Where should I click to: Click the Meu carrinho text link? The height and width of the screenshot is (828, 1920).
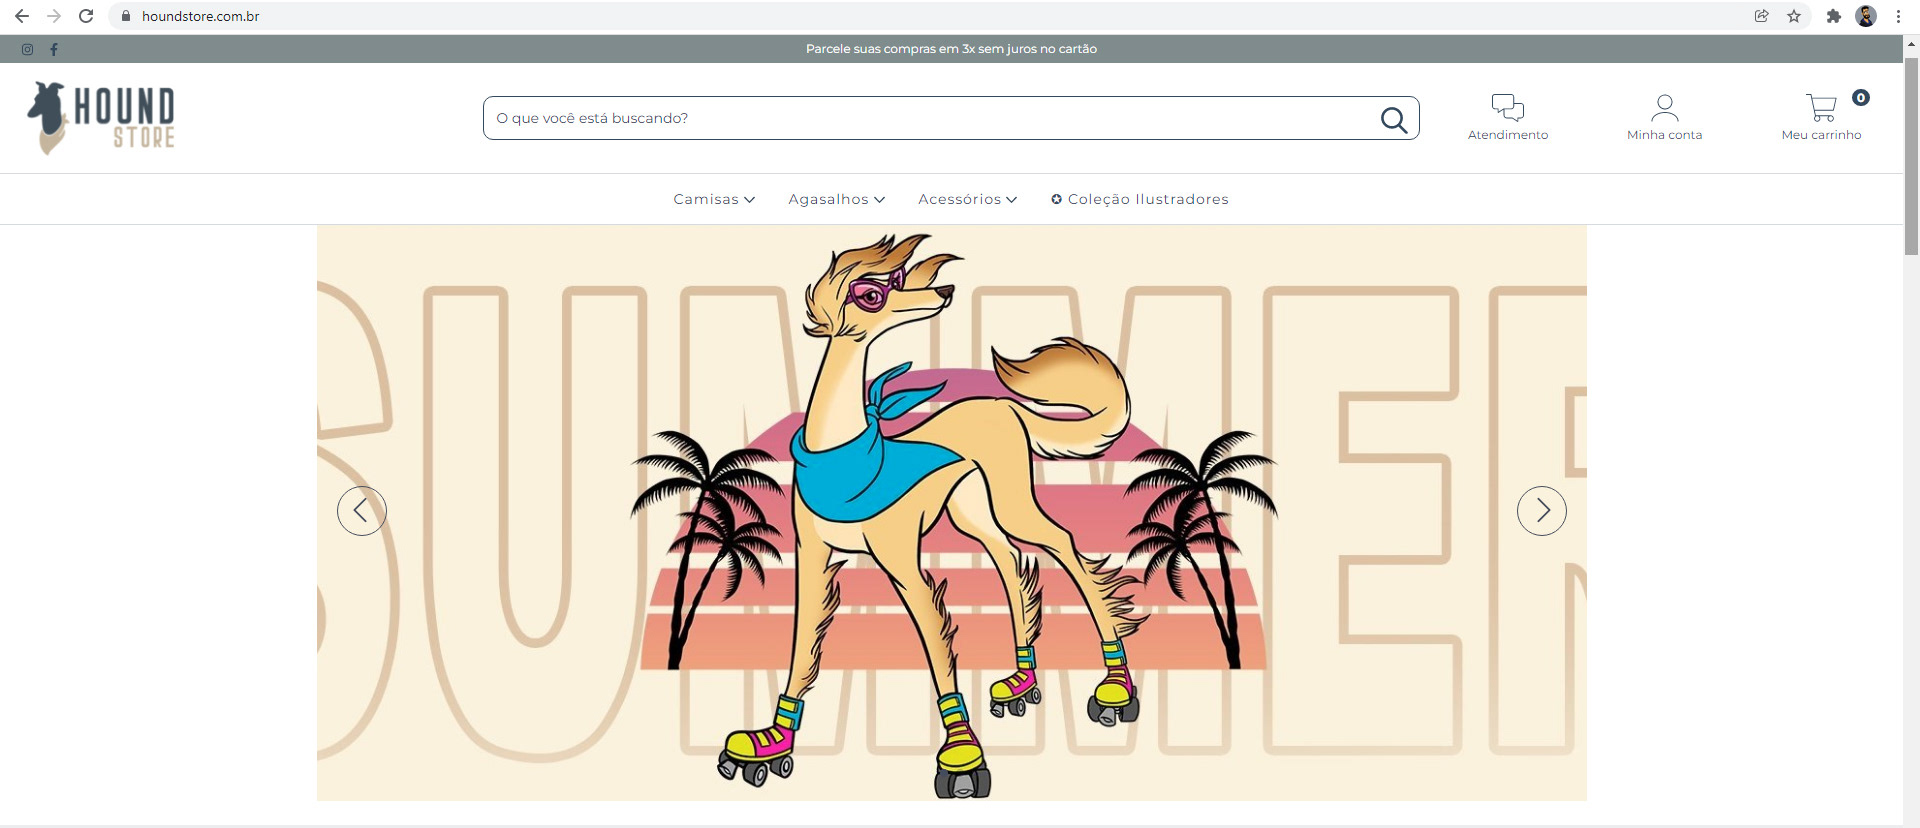point(1821,135)
